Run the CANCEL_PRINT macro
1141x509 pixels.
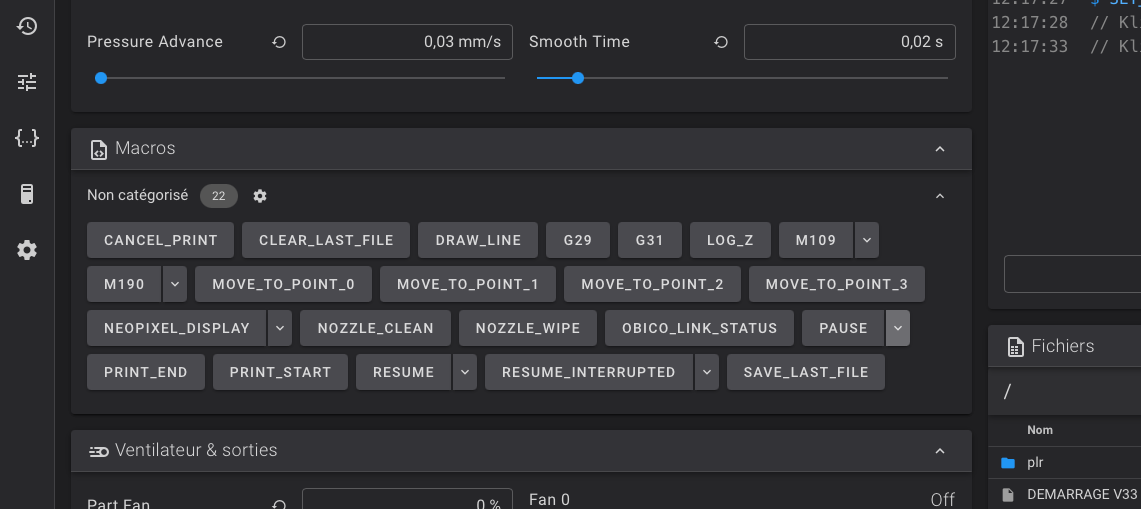(x=160, y=240)
